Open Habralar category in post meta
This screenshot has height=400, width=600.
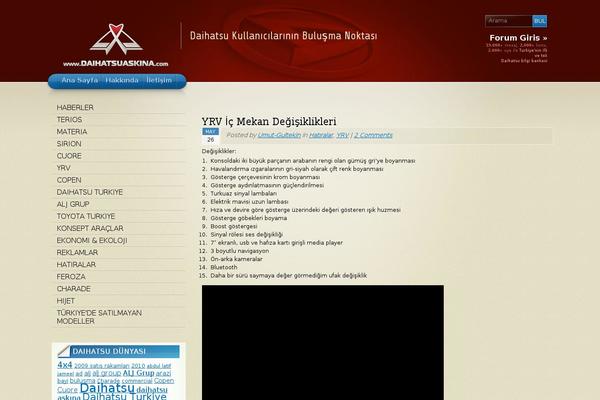321,135
